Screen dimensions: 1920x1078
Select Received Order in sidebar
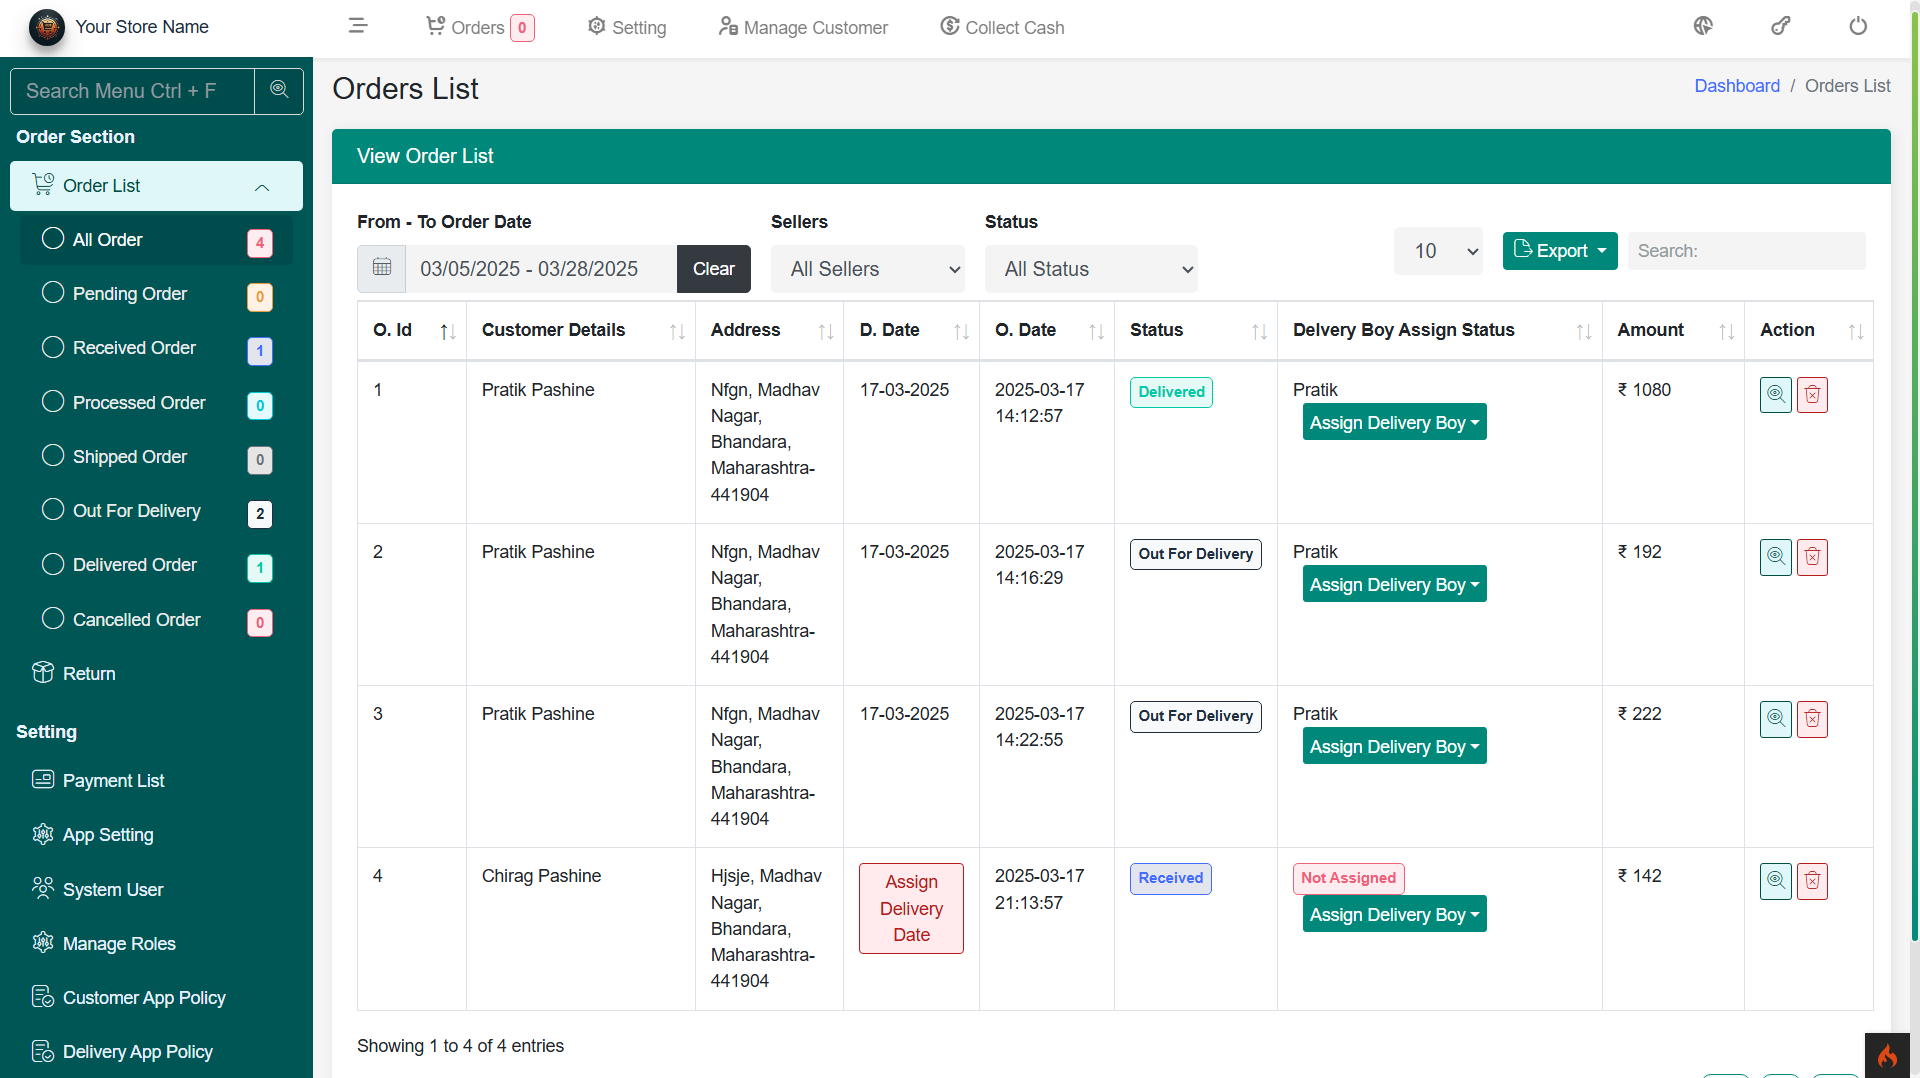click(x=156, y=348)
